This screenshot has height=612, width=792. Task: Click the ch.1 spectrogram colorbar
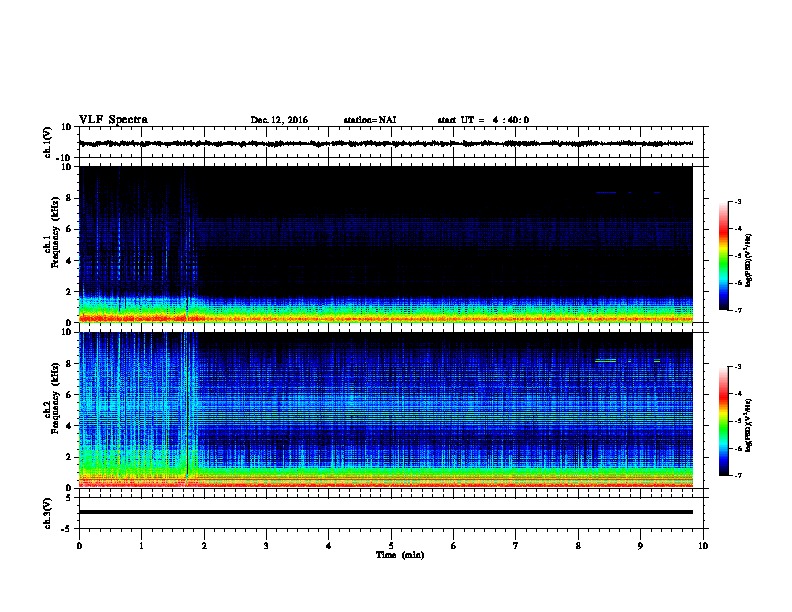coord(724,256)
